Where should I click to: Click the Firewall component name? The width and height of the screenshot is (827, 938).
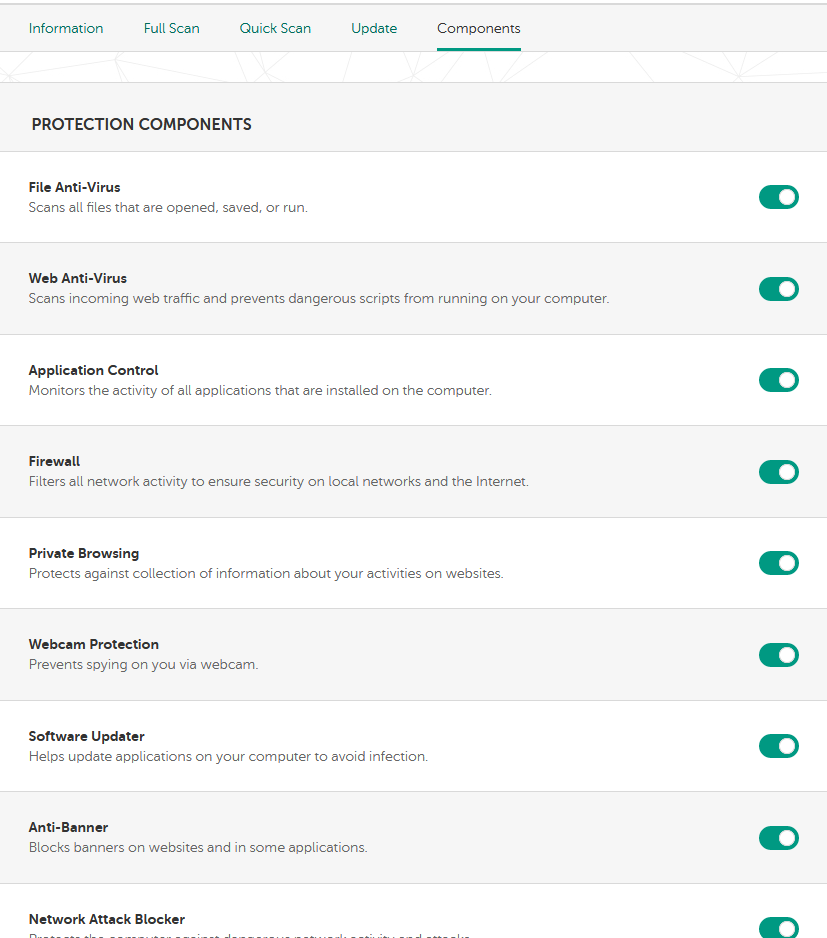[x=54, y=461]
